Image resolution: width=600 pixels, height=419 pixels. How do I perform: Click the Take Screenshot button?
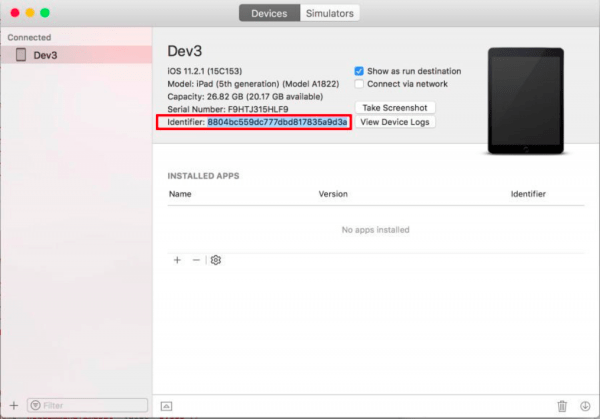click(395, 108)
